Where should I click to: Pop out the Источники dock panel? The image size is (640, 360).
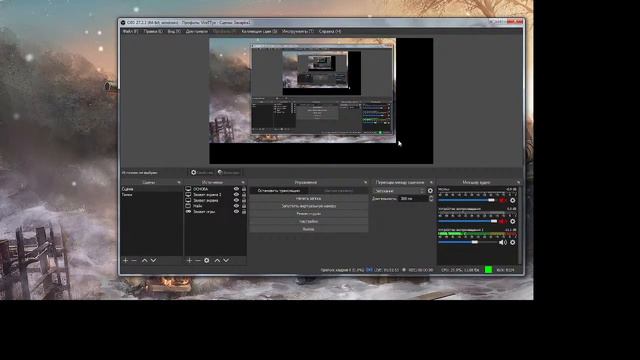click(243, 182)
